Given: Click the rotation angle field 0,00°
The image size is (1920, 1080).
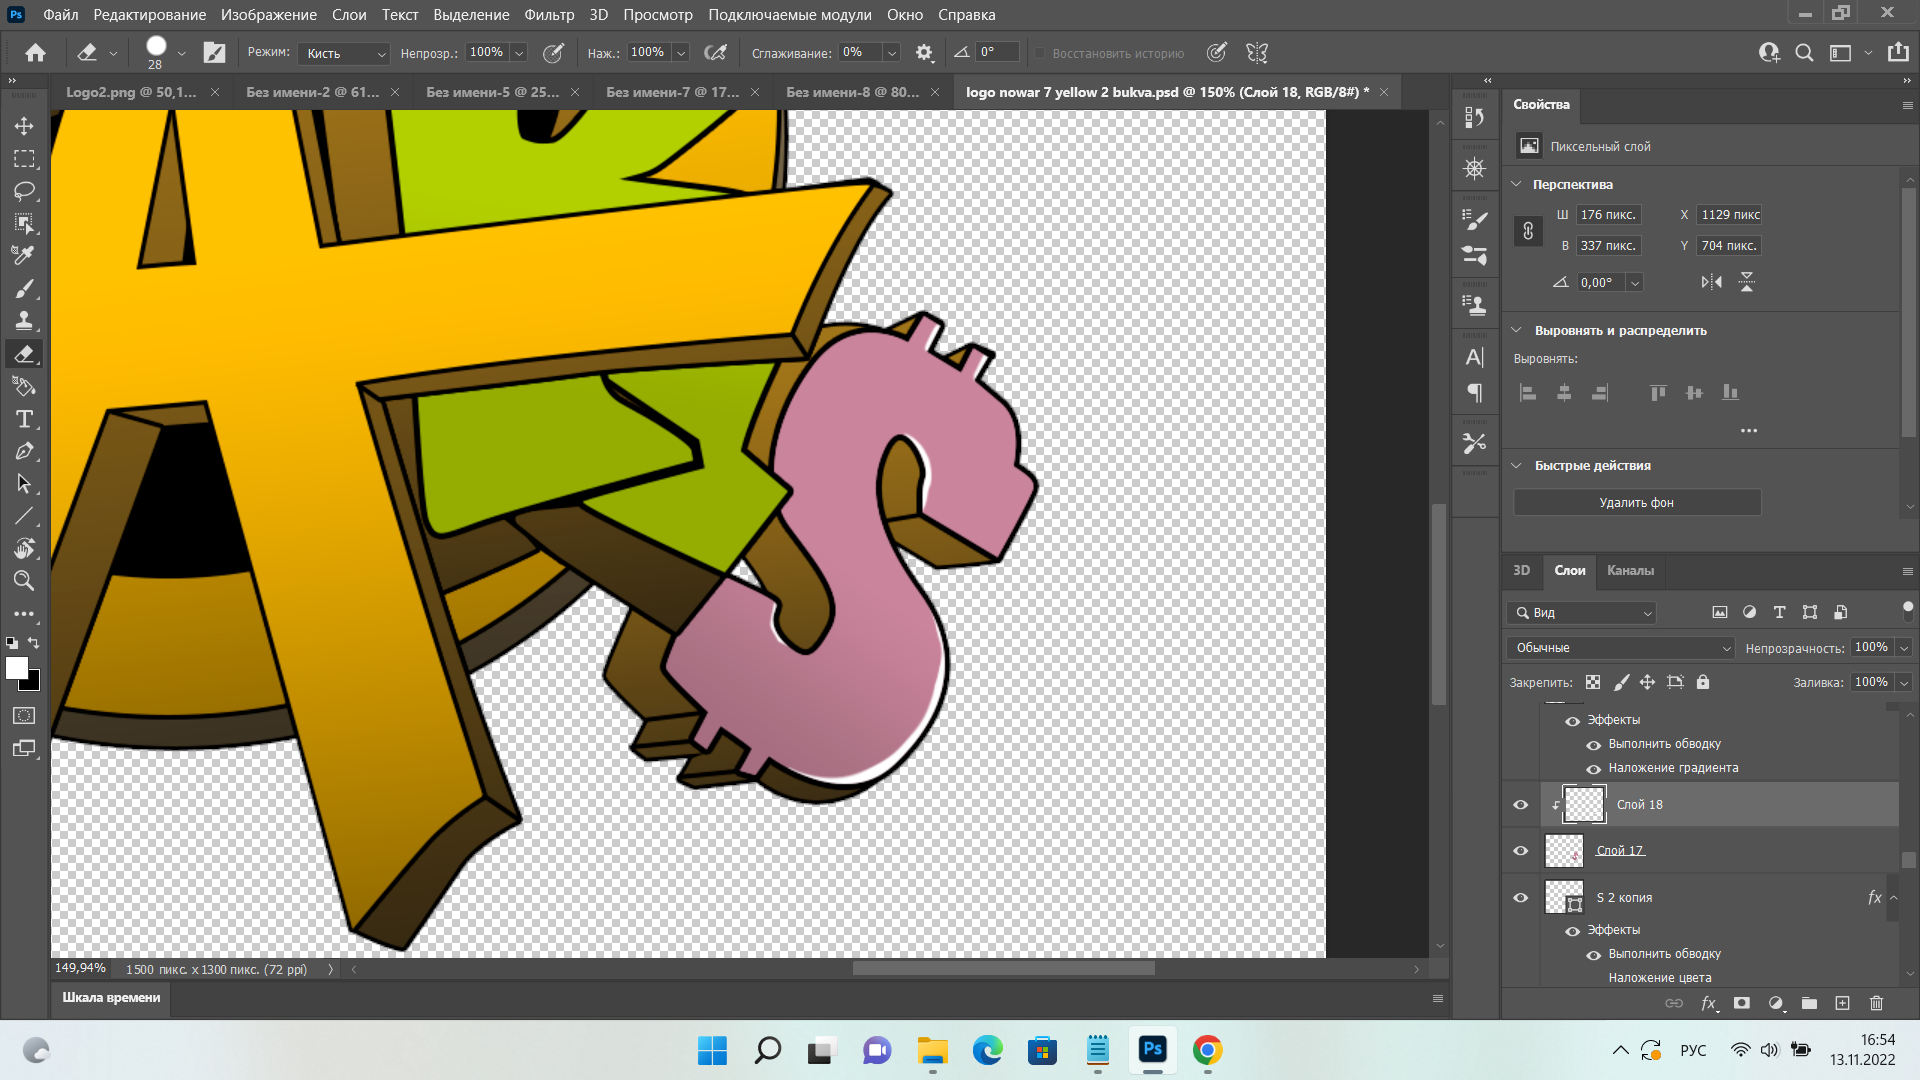Looking at the screenshot, I should 1602,282.
